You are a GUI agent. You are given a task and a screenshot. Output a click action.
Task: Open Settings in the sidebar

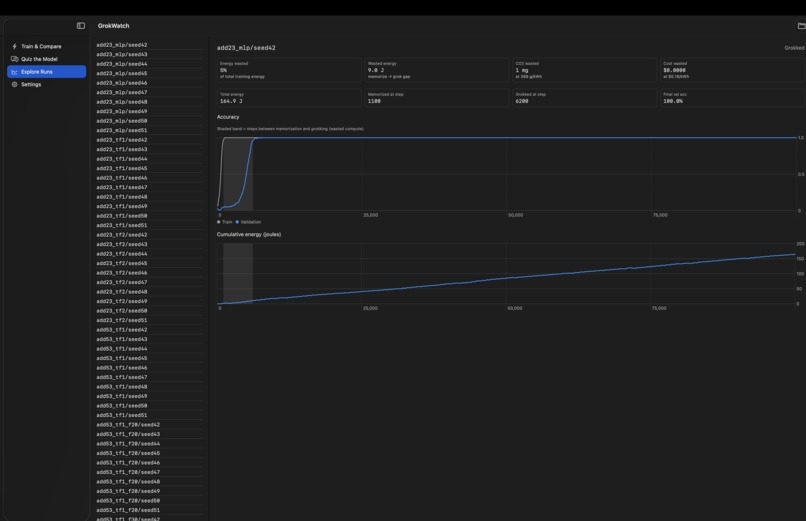coord(47,84)
